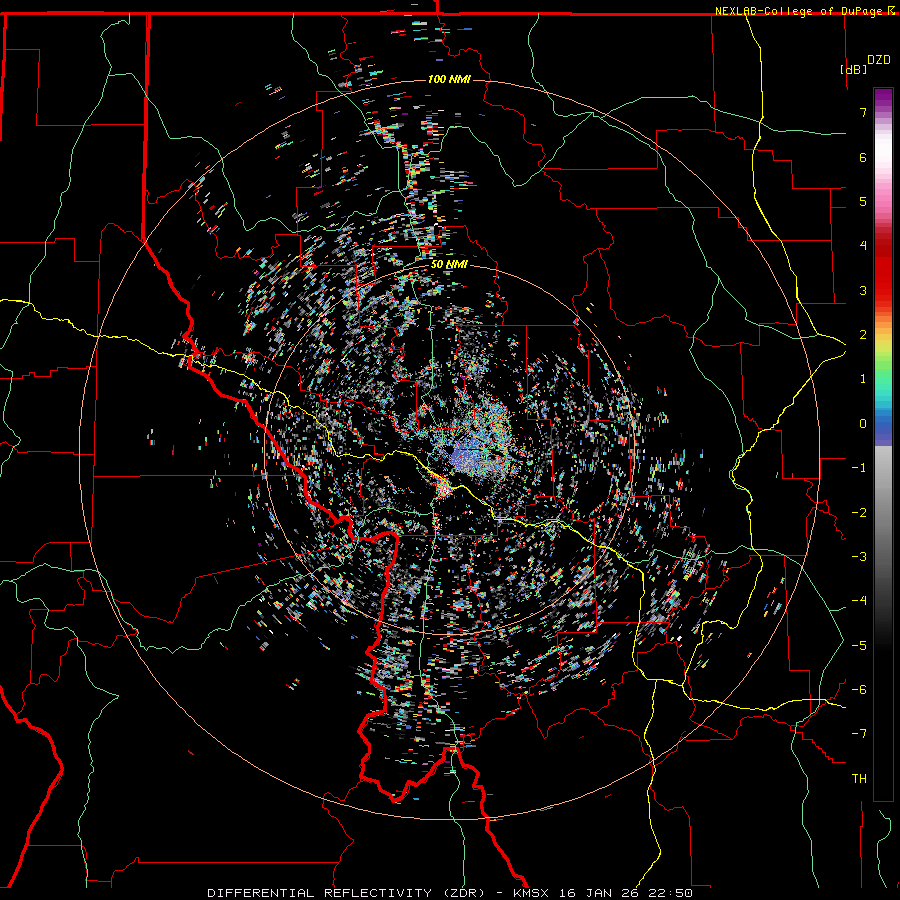Click the 100 NMI range ring label
This screenshot has height=900, width=900.
pyautogui.click(x=449, y=79)
